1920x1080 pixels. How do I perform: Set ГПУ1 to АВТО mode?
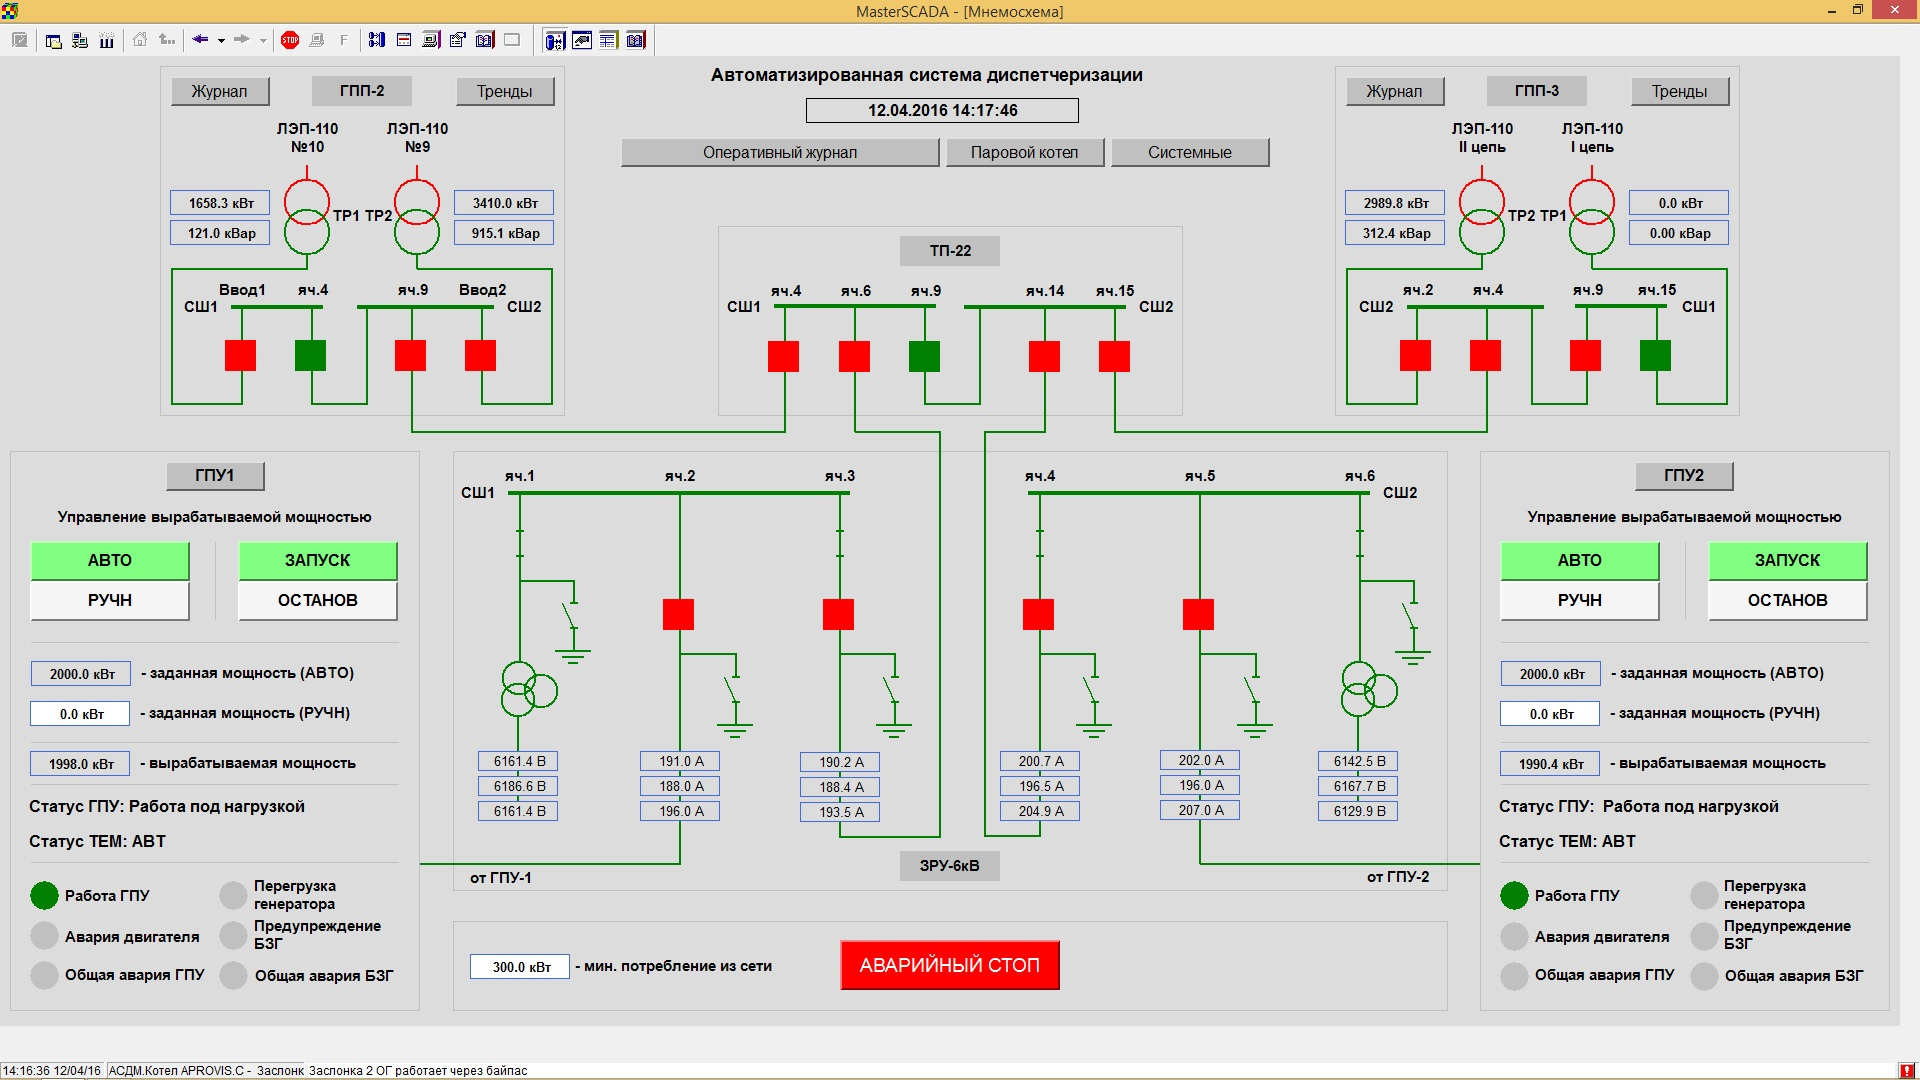[x=110, y=561]
